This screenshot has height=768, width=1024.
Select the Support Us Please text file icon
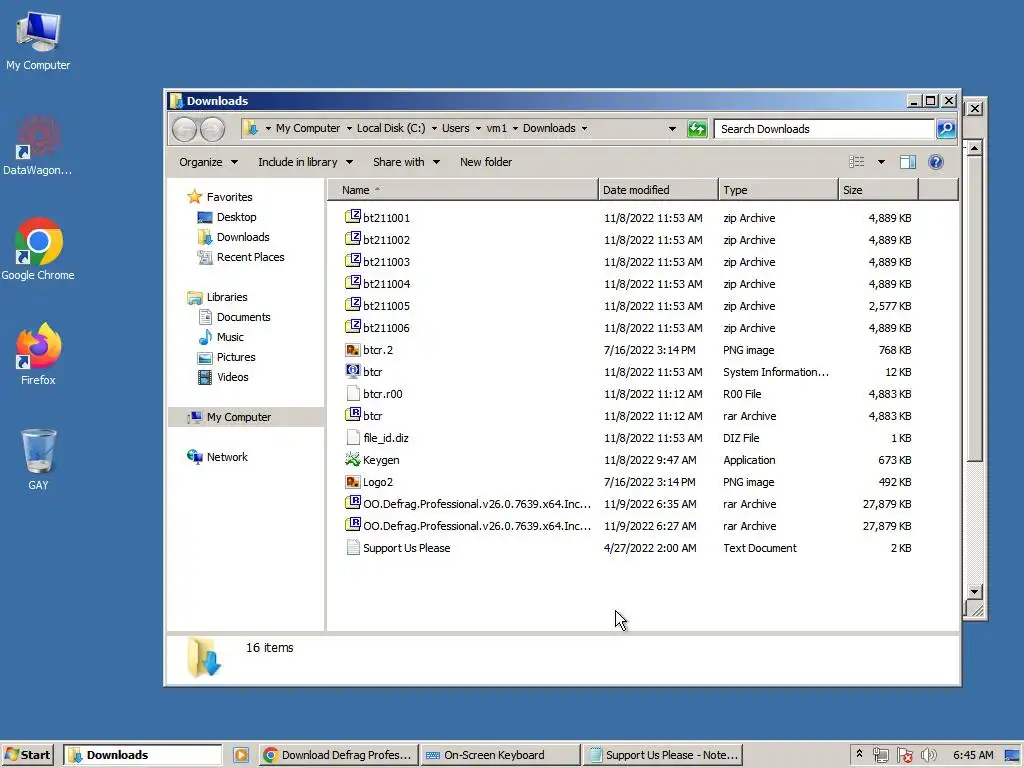click(353, 547)
